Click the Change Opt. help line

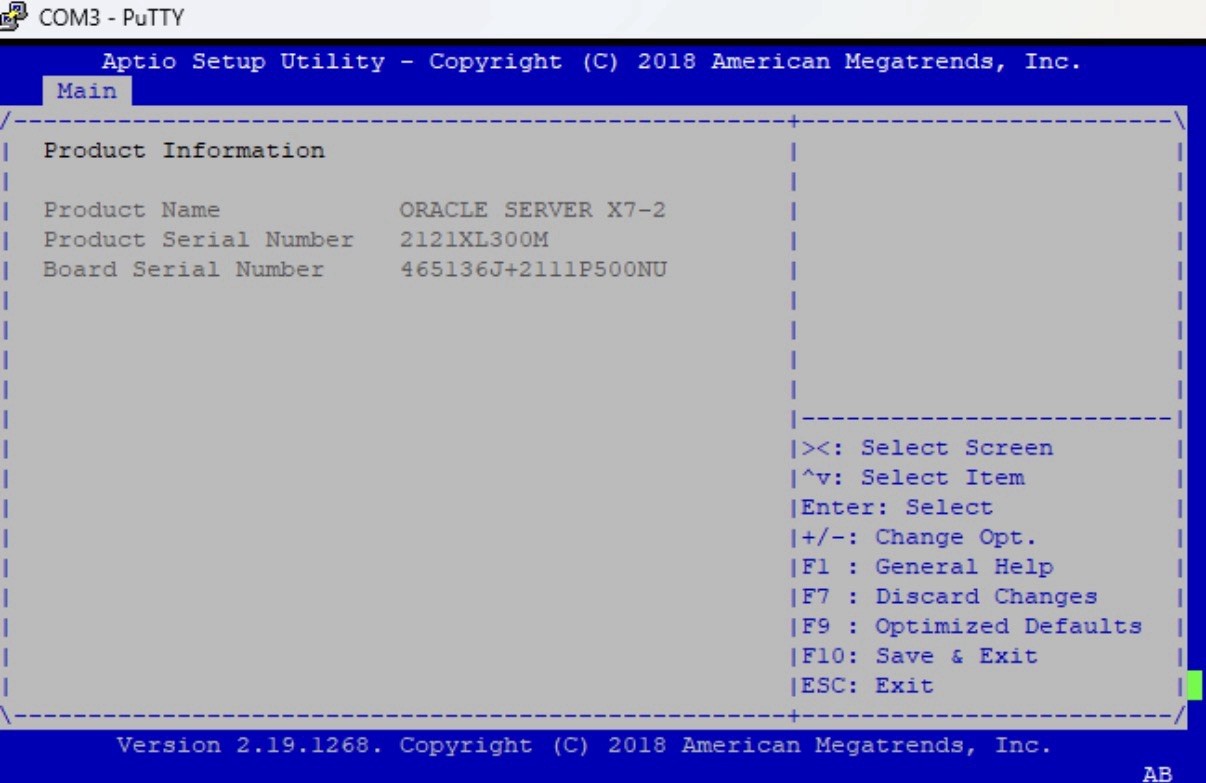tap(920, 537)
